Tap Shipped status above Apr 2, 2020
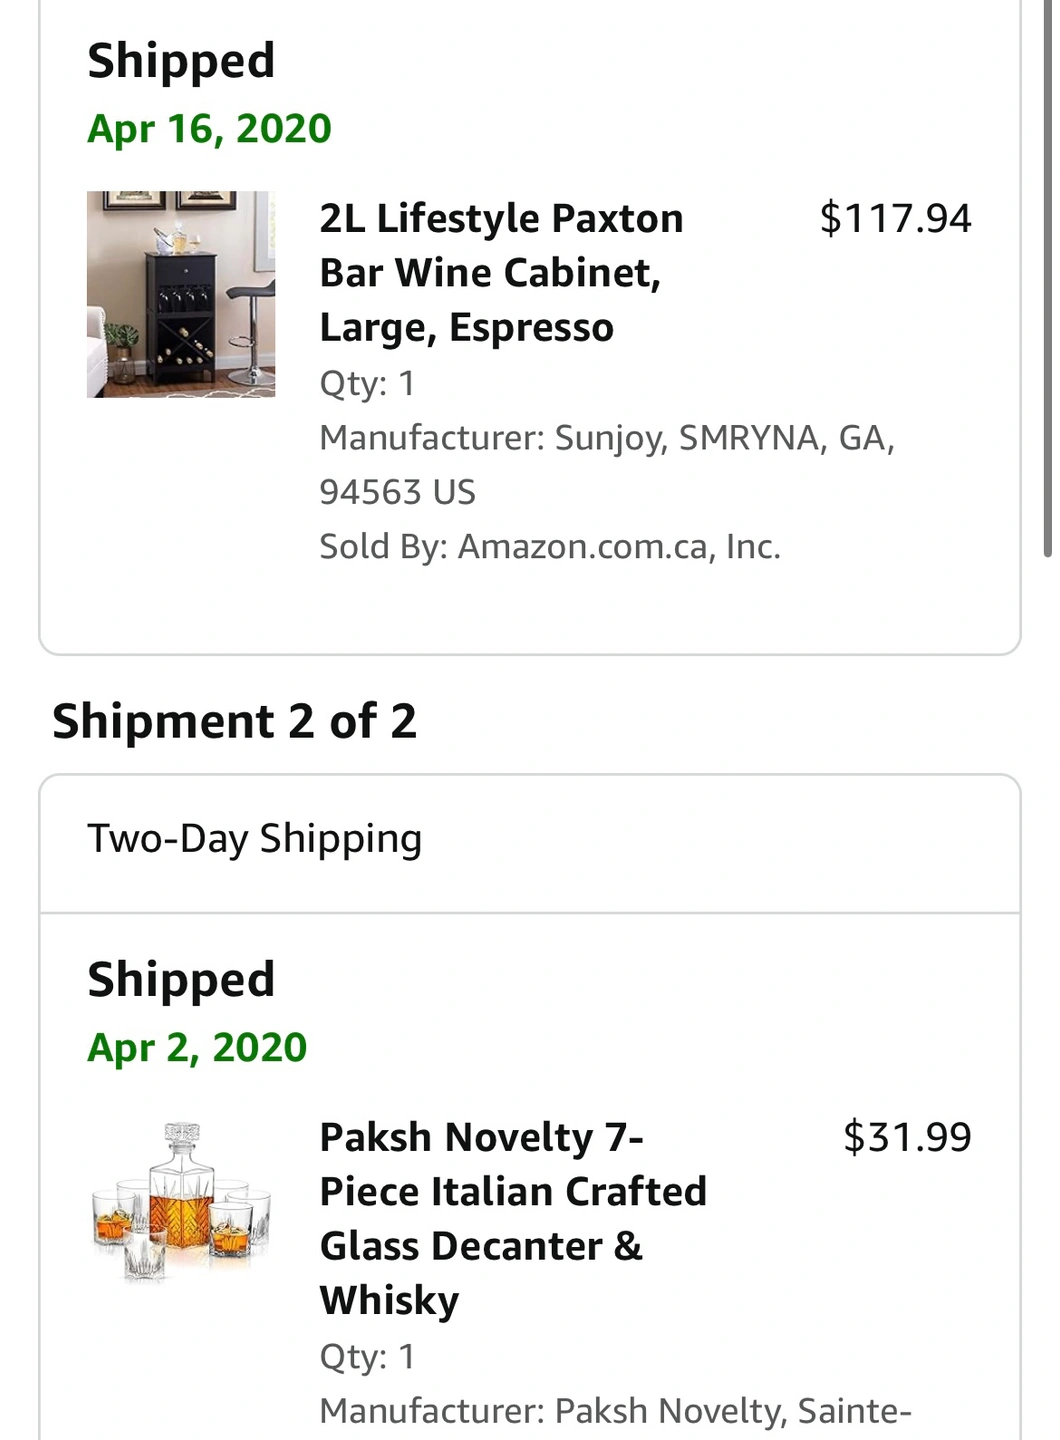 pyautogui.click(x=181, y=979)
